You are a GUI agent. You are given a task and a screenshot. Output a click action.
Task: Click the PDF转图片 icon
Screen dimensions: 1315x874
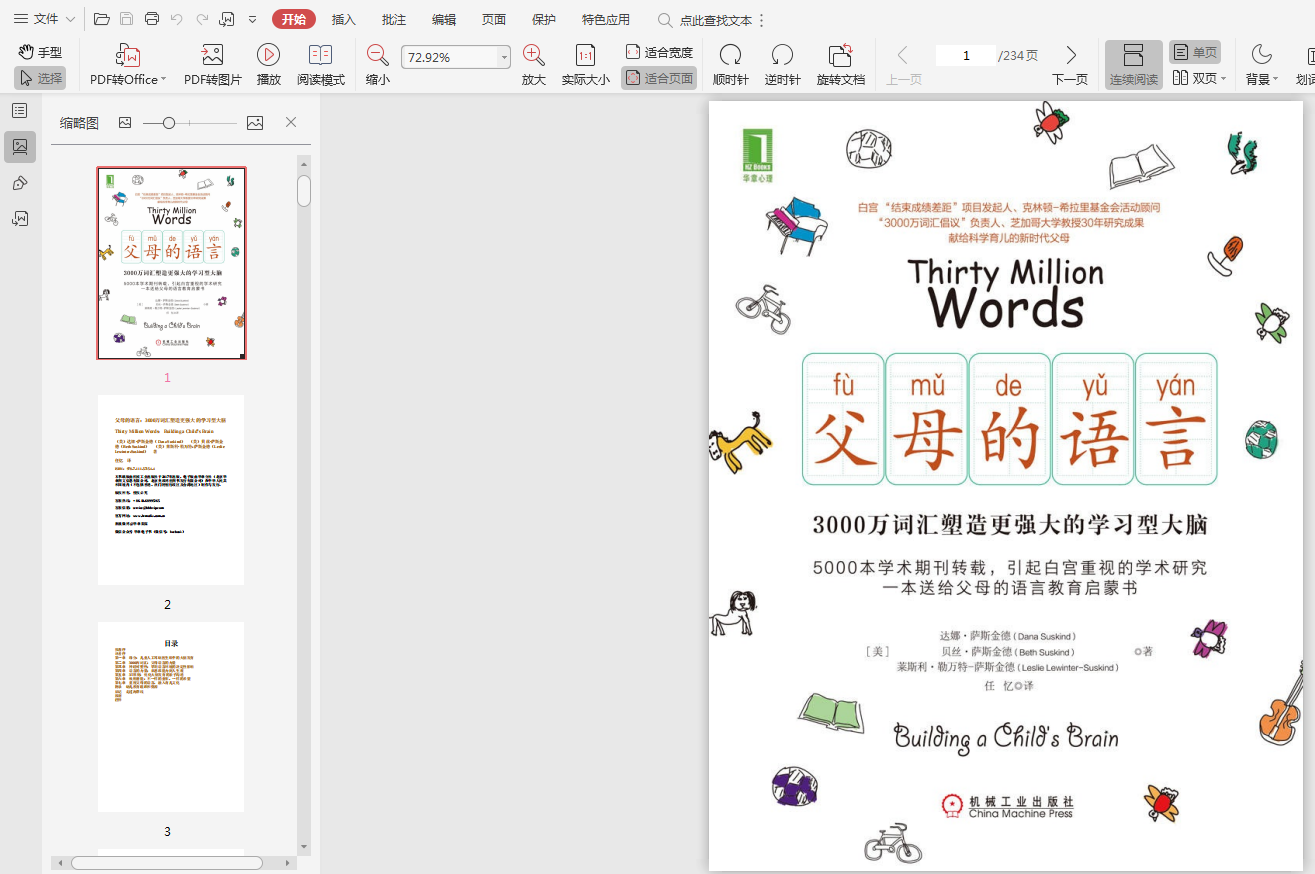click(212, 55)
